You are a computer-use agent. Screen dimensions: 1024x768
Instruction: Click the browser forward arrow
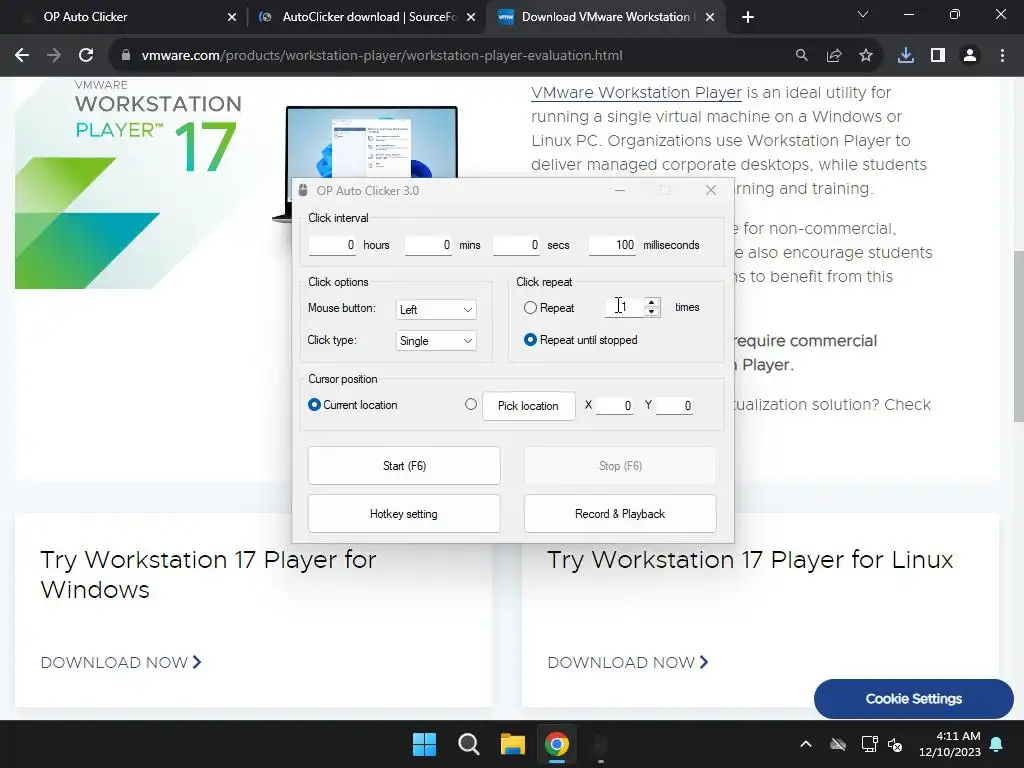54,56
